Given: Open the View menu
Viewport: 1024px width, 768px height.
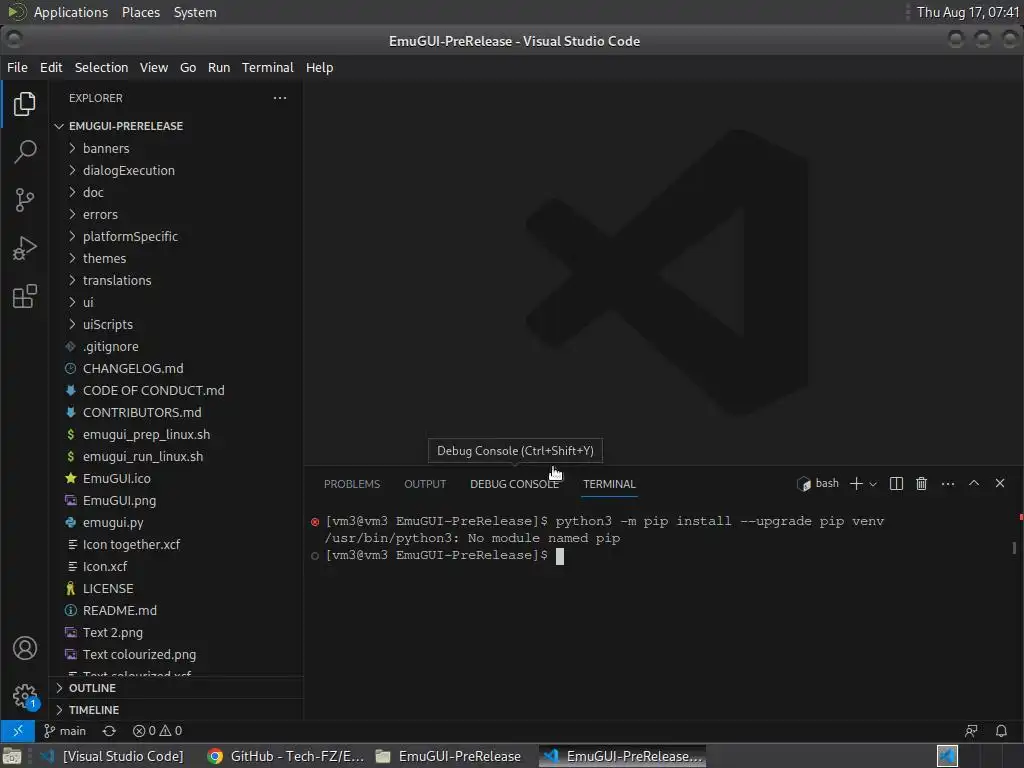Looking at the screenshot, I should pos(153,67).
